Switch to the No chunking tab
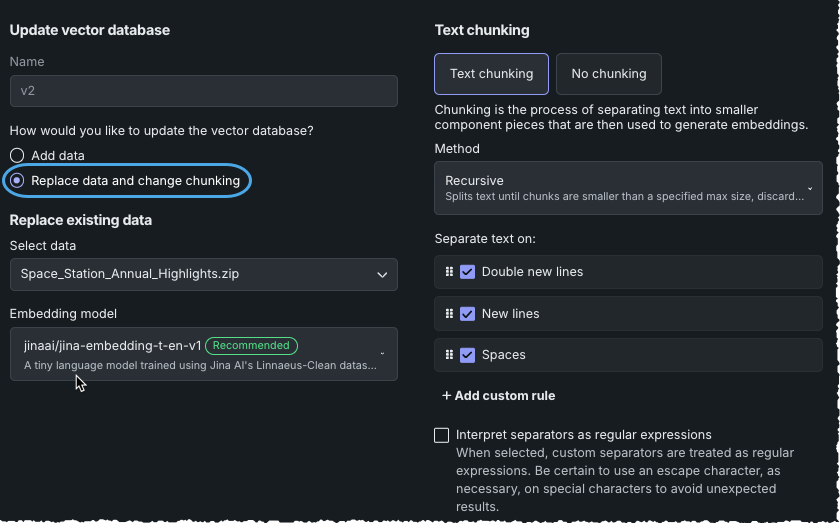Screen dimensions: 840x523 pos(608,74)
